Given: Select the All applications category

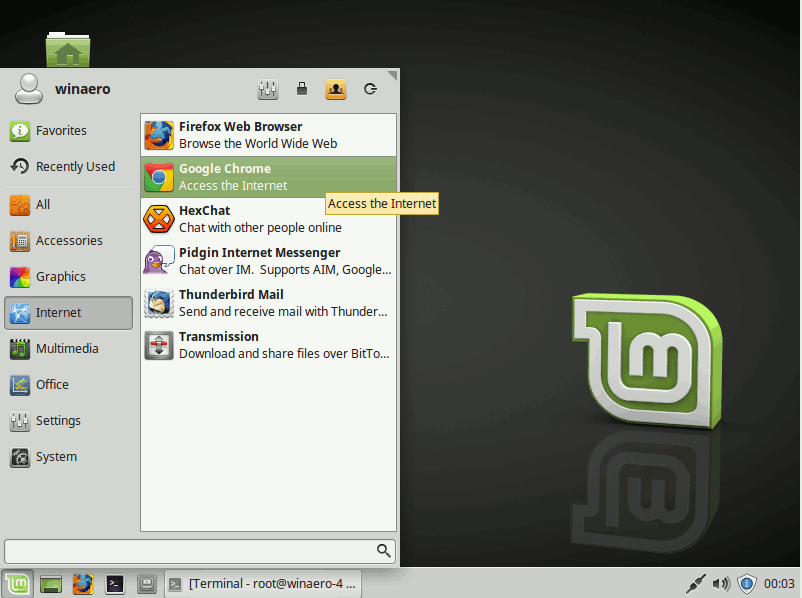Looking at the screenshot, I should point(69,205).
